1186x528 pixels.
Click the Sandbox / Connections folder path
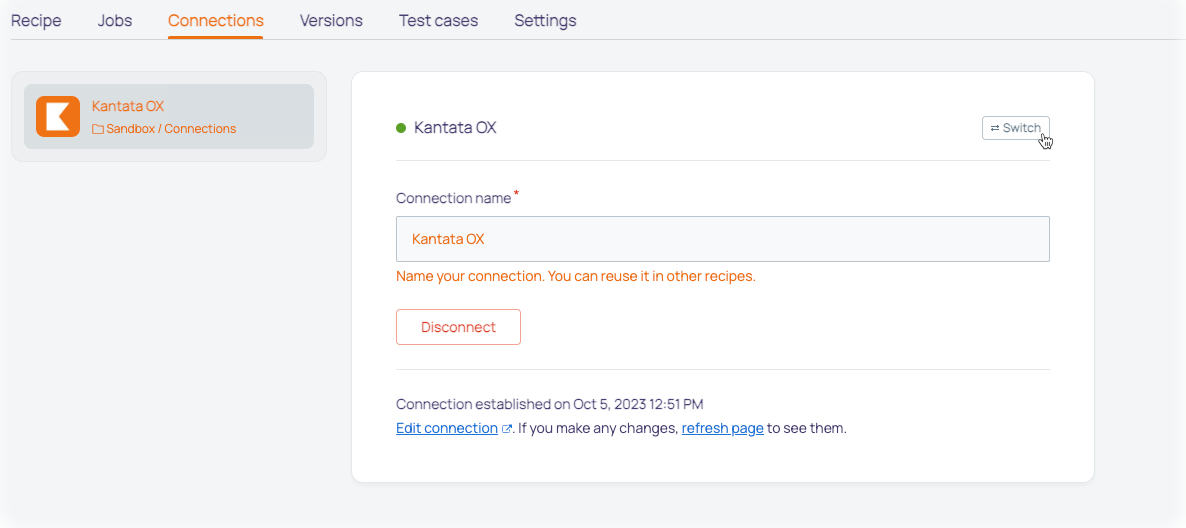coord(171,129)
